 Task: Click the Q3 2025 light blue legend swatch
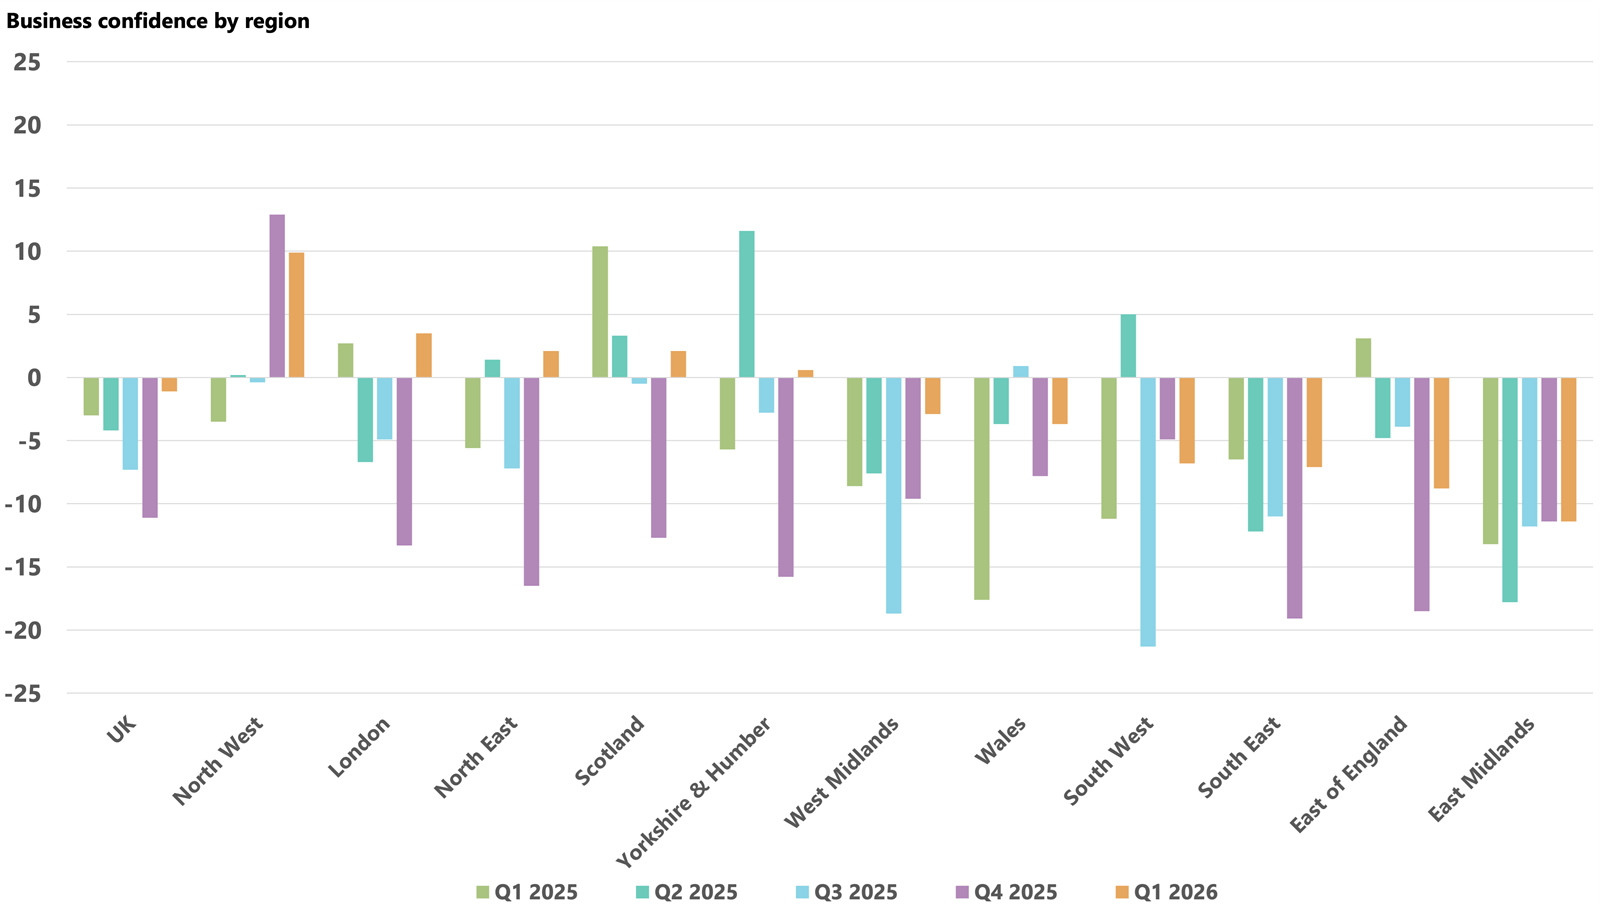(x=803, y=892)
